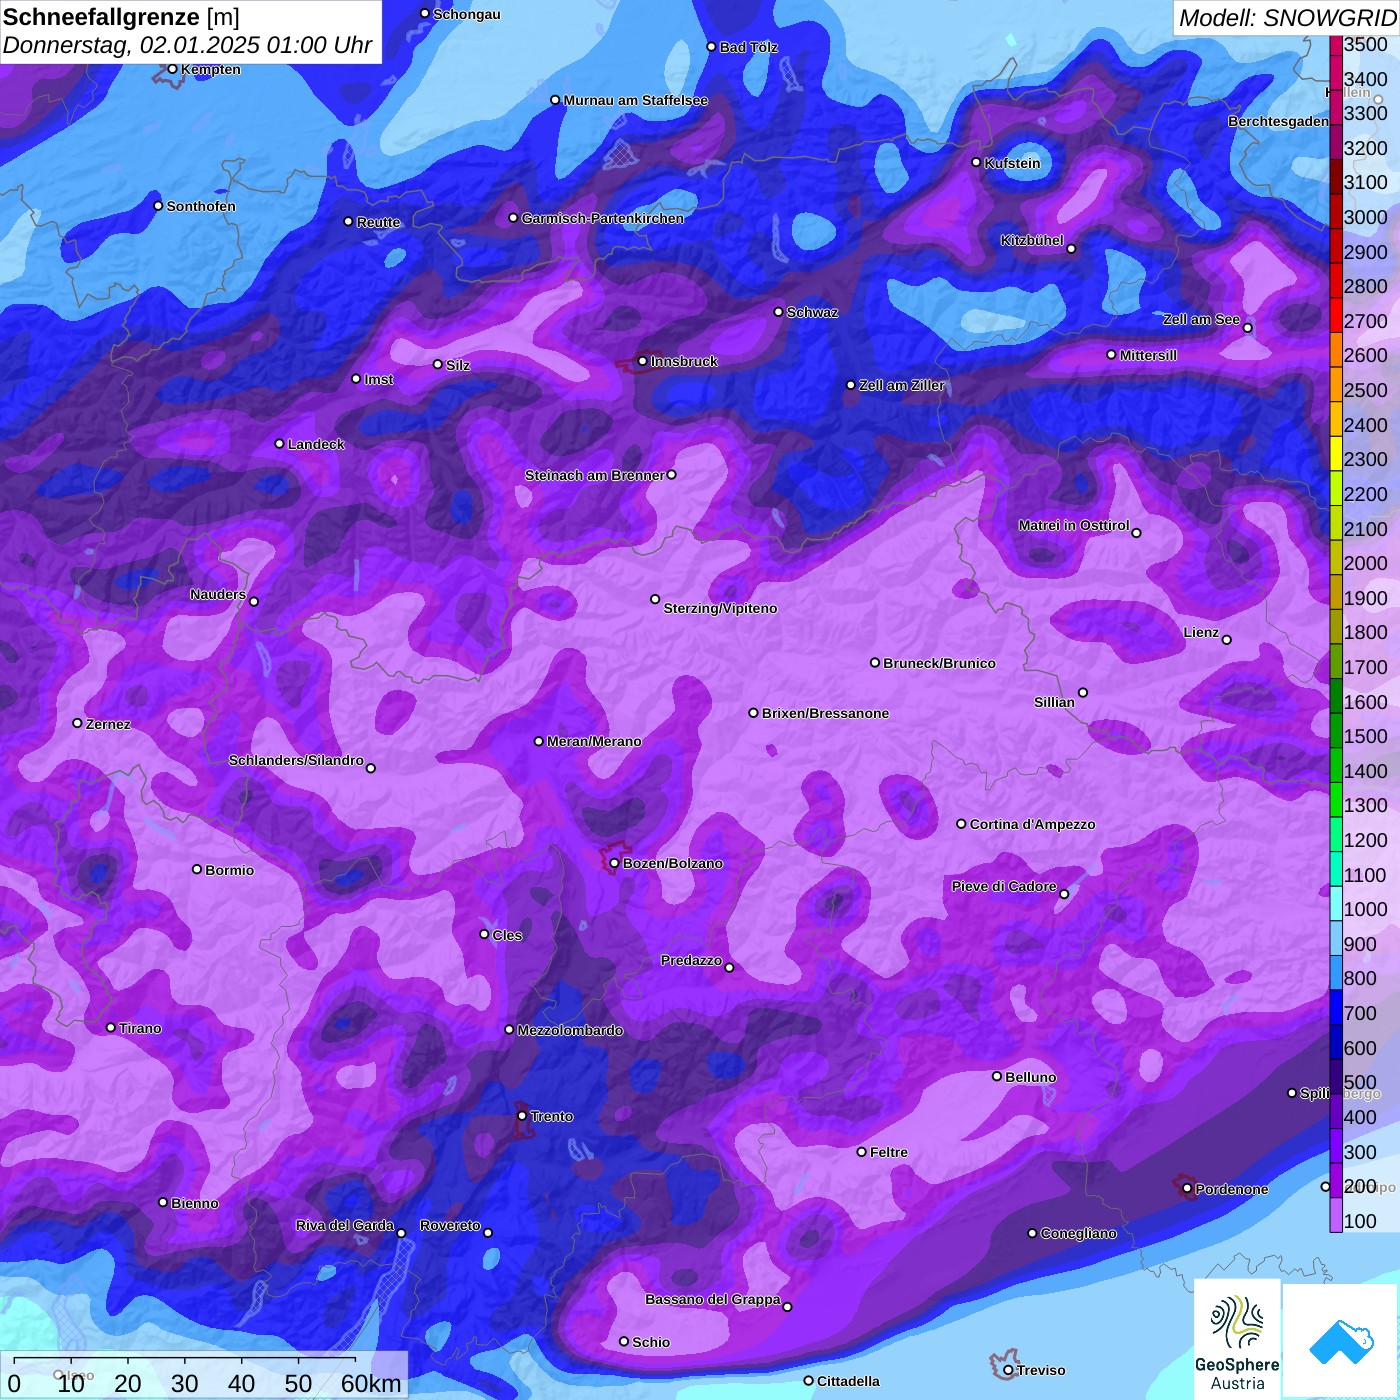Click the 'Cortina d'Ampezzo' label
This screenshot has width=1400, height=1400.
1032,824
